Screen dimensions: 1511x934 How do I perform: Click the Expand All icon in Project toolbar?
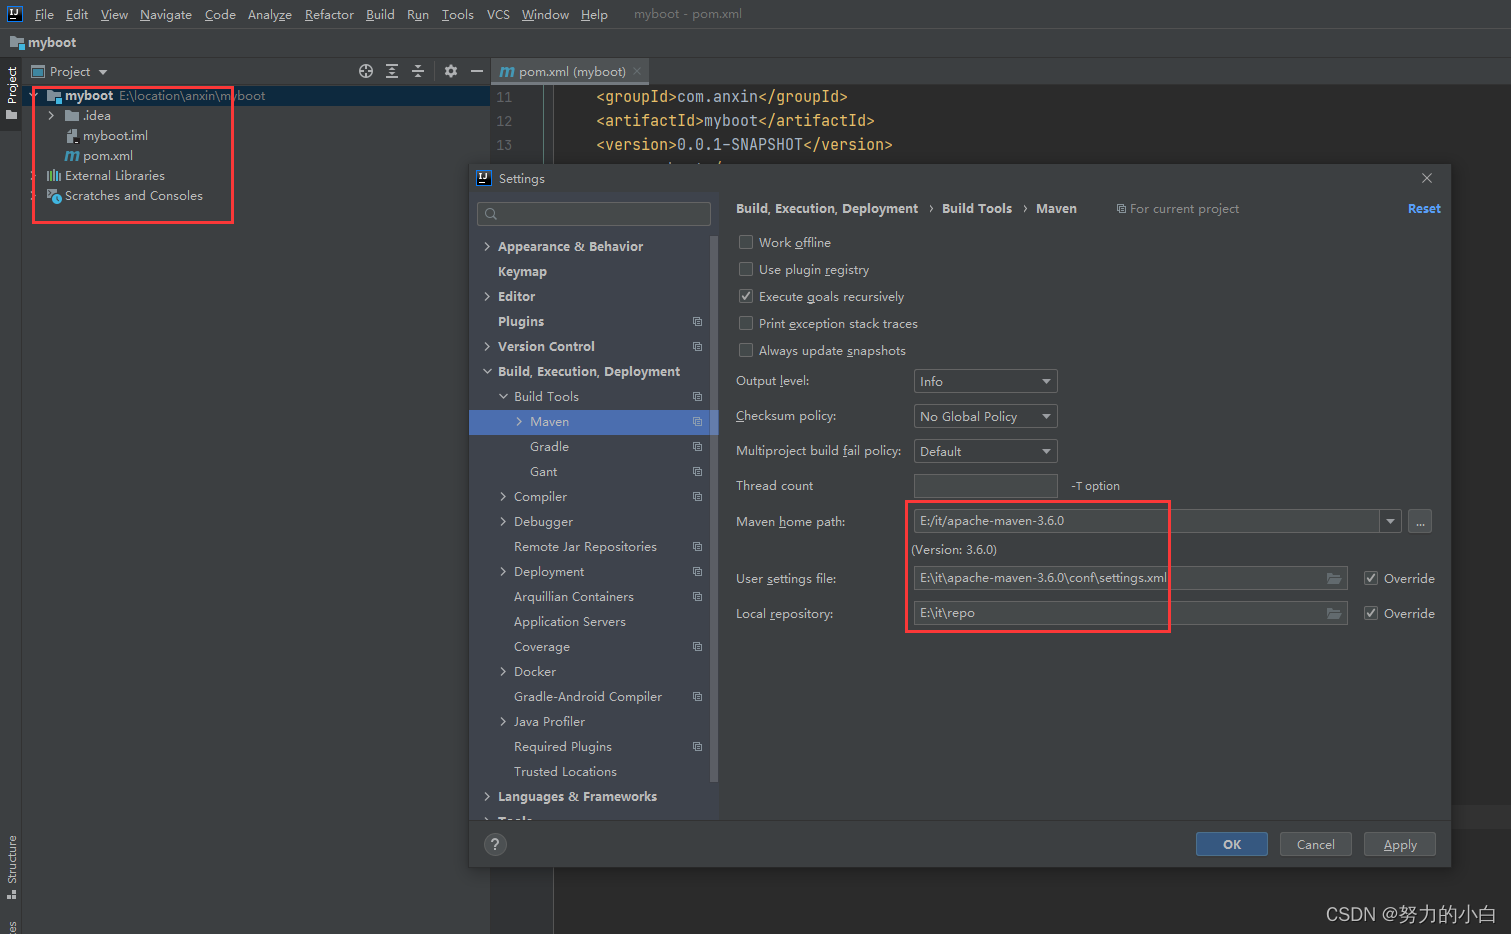[x=392, y=71]
